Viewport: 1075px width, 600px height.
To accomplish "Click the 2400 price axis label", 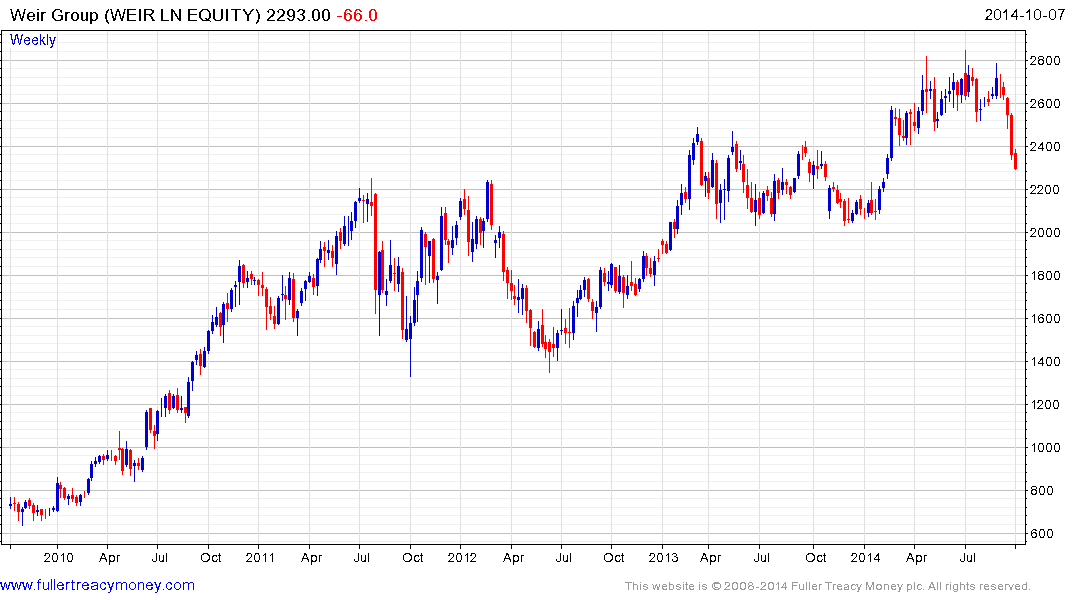I will click(x=1045, y=147).
